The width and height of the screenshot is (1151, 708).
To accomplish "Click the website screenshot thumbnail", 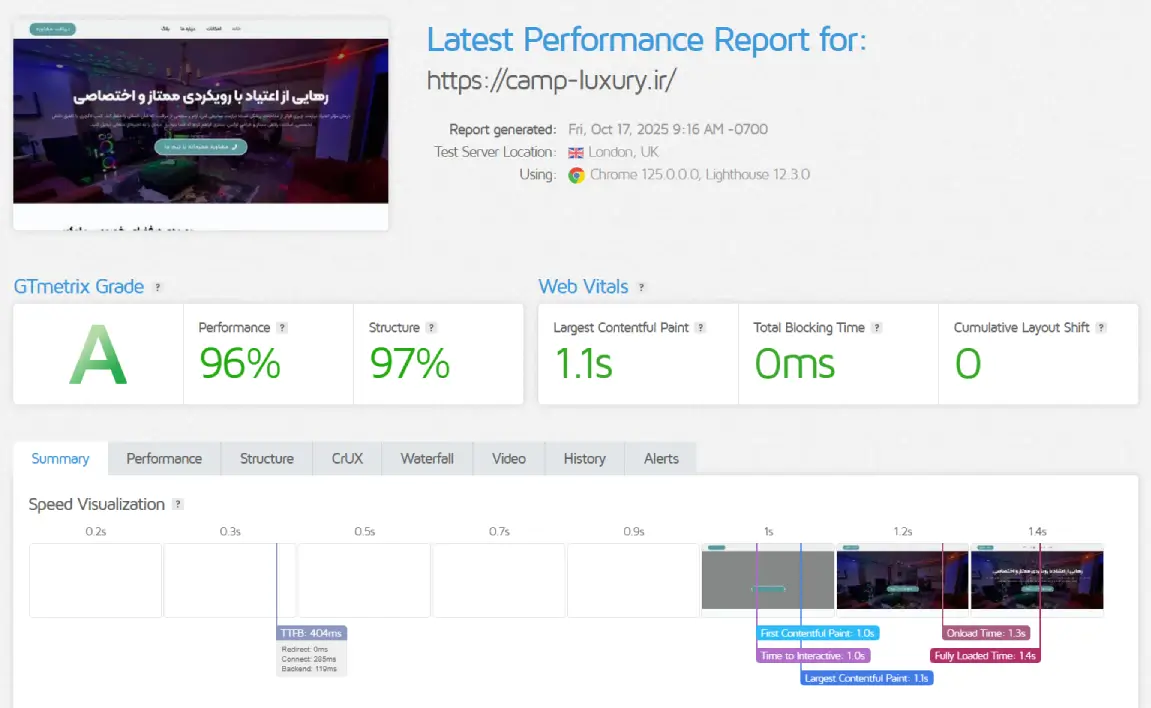I will coord(200,124).
